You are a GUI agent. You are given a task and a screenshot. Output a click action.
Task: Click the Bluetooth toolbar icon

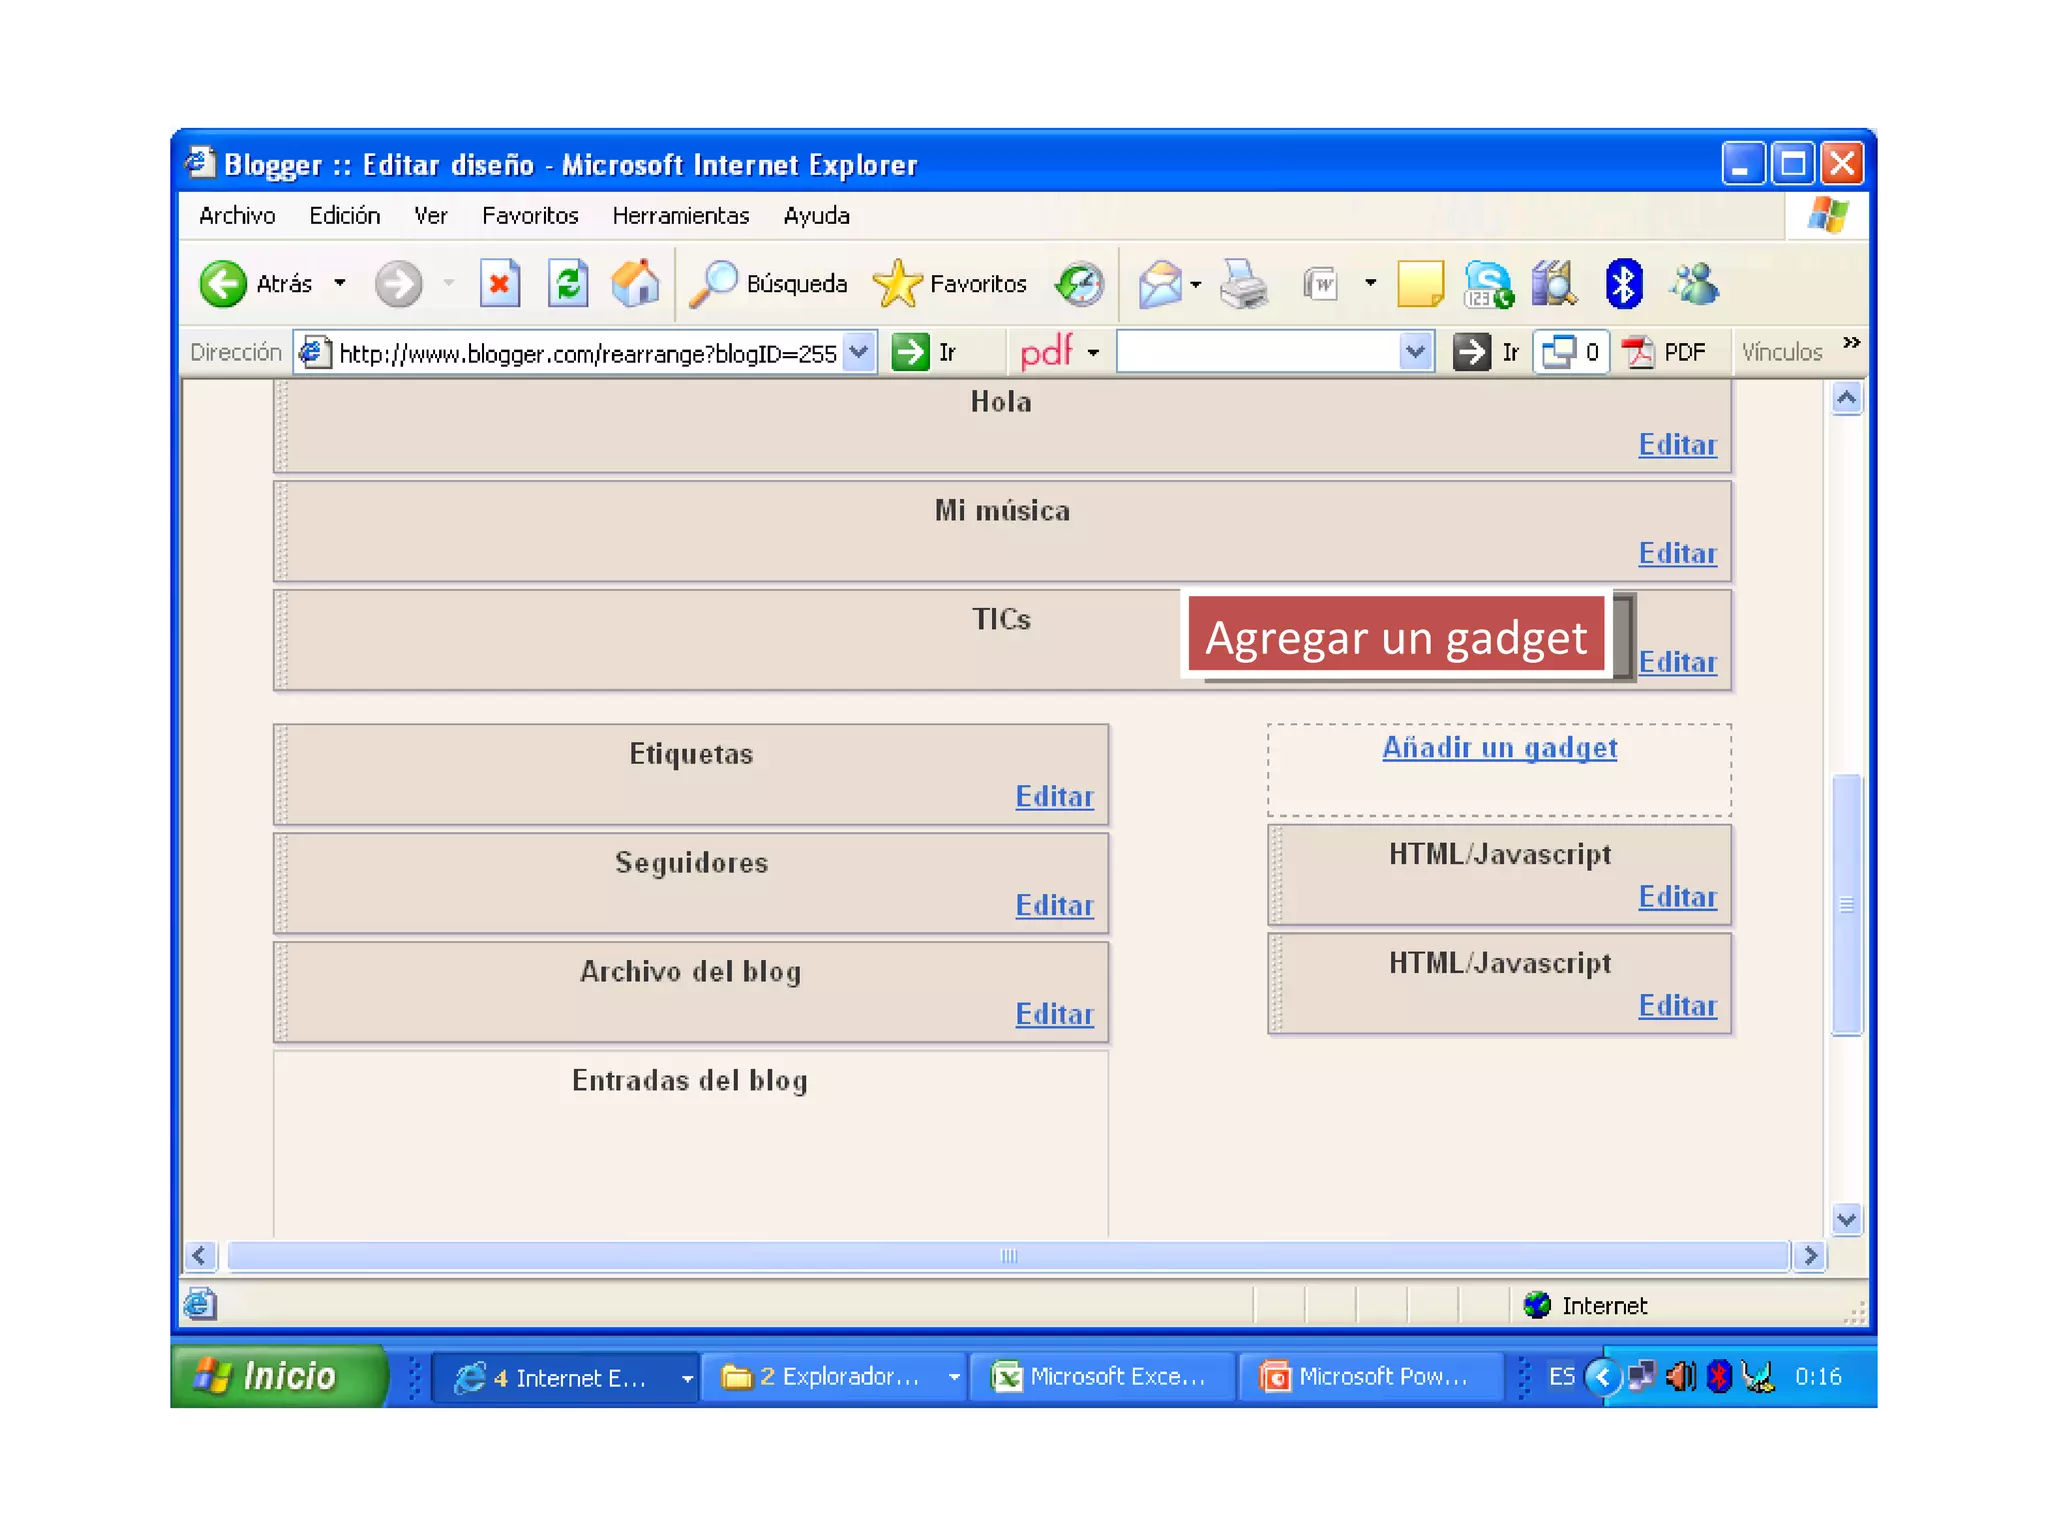1622,284
